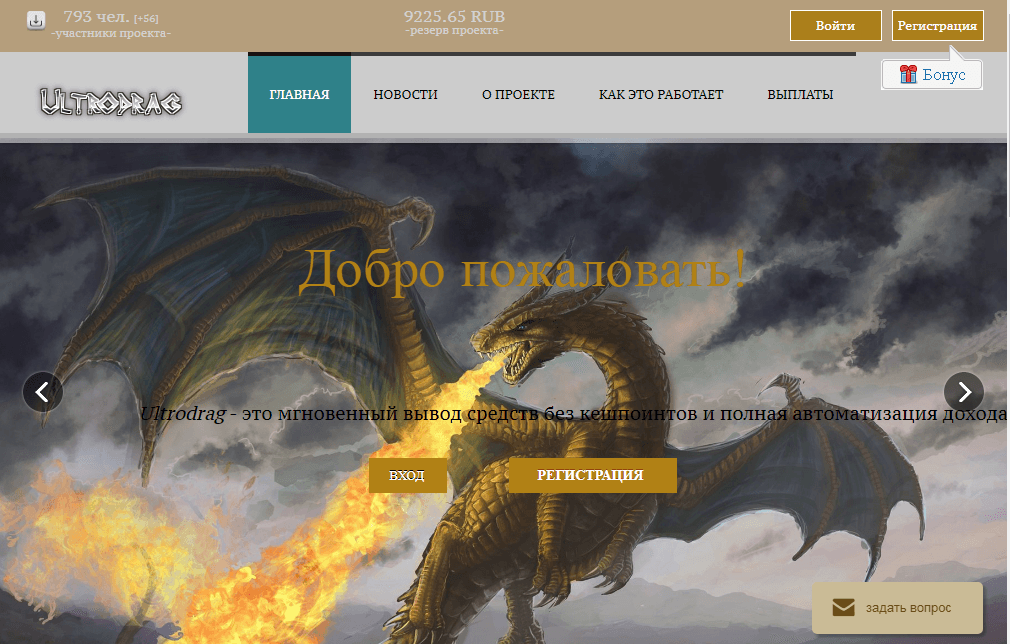This screenshot has width=1010, height=644.
Task: Open the задать вопрос chat button
Action: 897,607
